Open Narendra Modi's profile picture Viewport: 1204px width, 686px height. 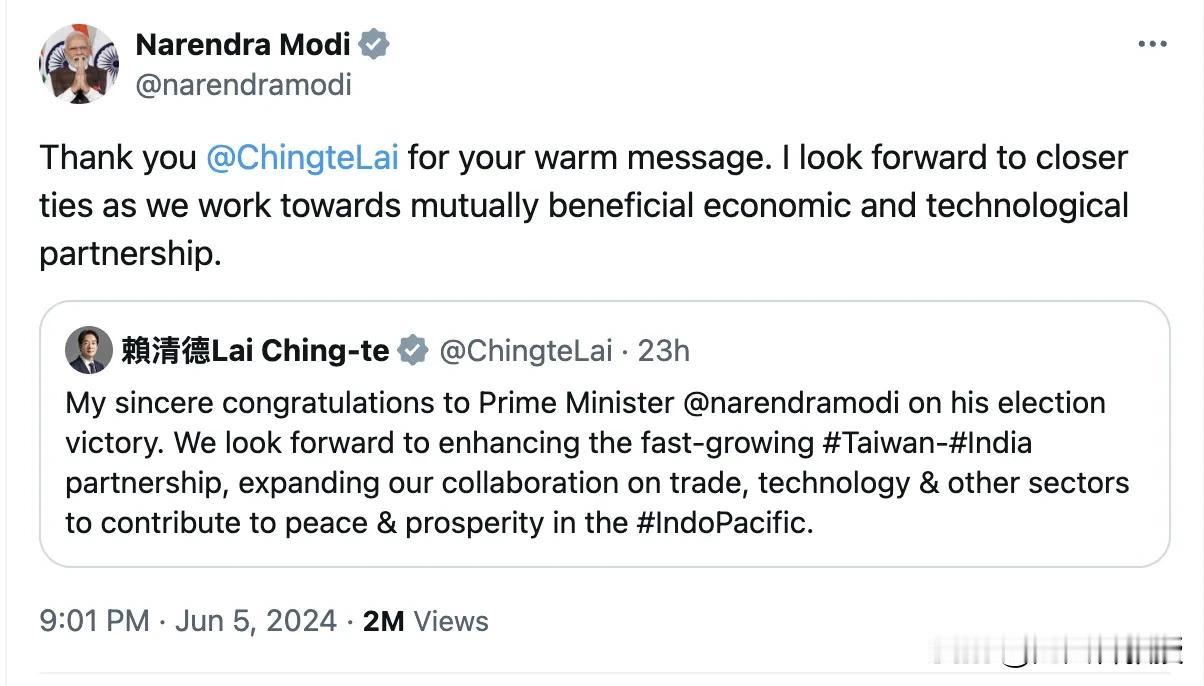tap(79, 65)
